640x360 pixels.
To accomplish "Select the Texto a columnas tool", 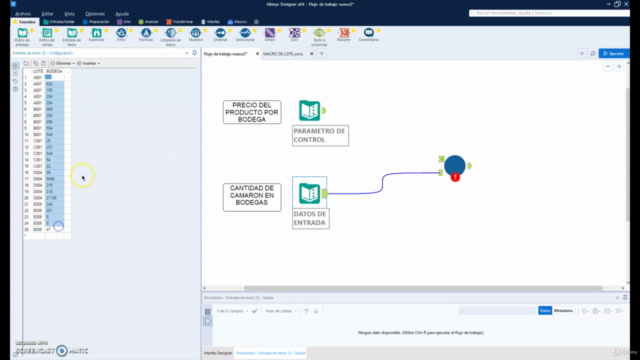I will tap(319, 33).
